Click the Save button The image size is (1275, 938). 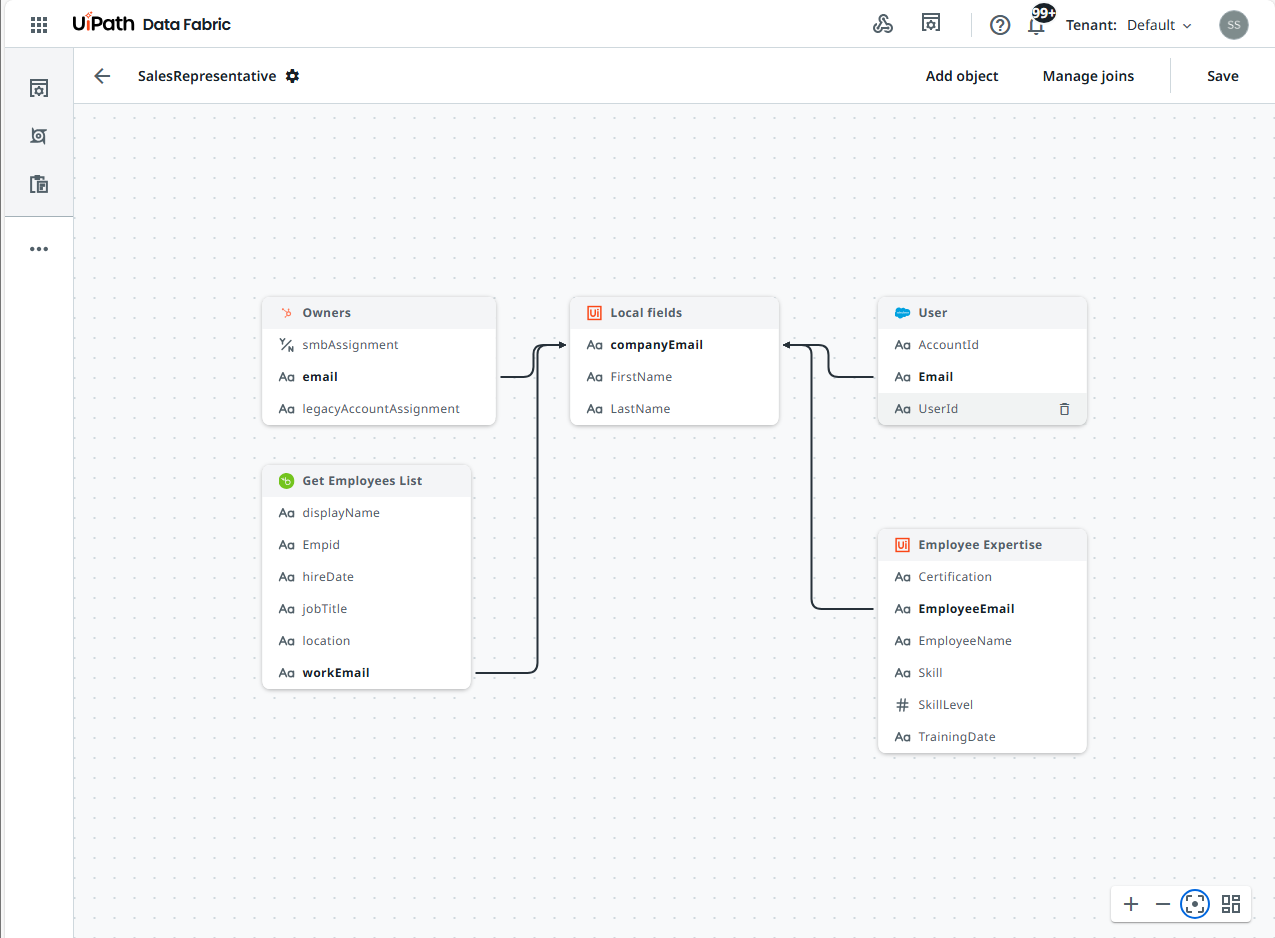click(1222, 76)
